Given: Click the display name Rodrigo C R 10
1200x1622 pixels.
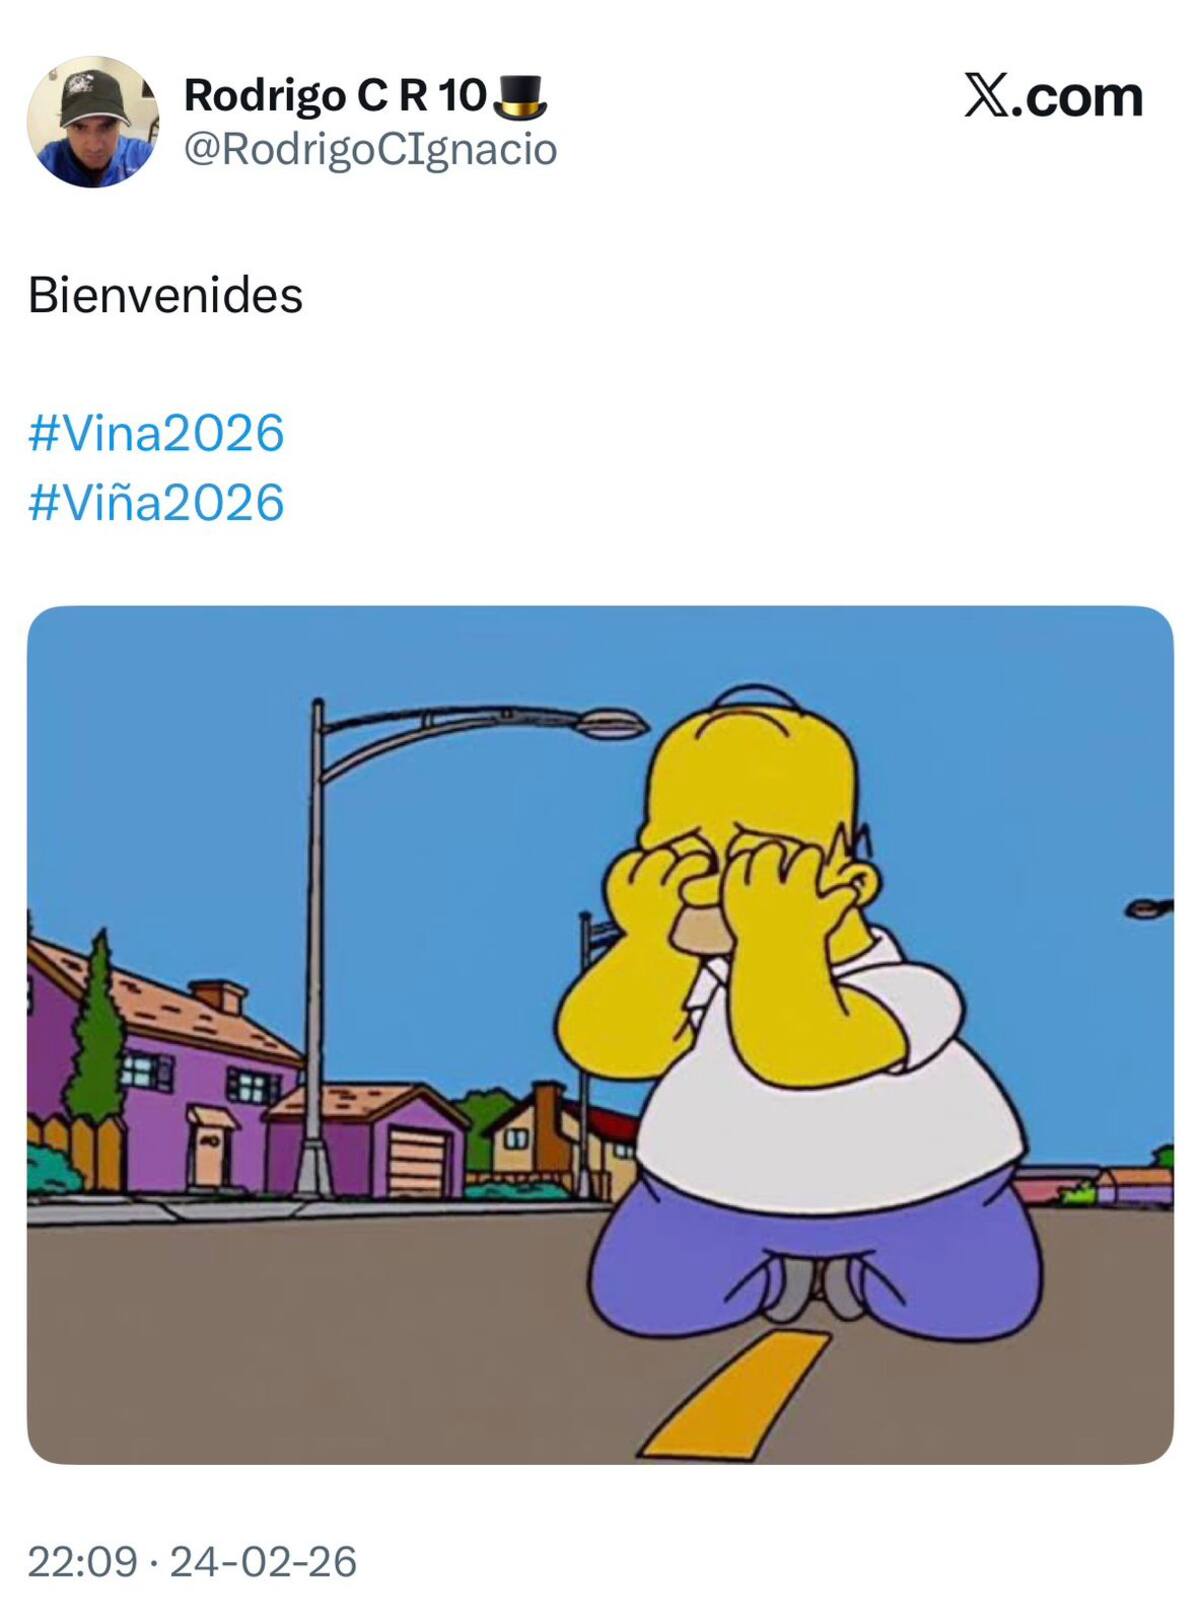Looking at the screenshot, I should (x=335, y=96).
